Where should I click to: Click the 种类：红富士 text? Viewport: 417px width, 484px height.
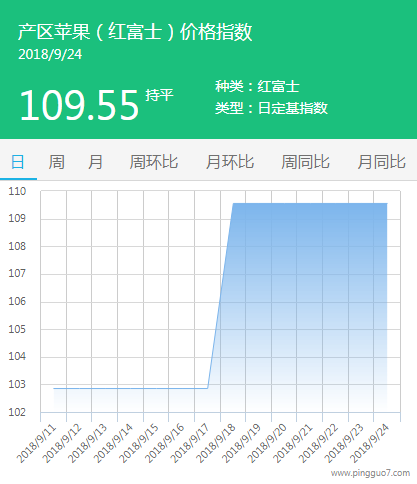257,87
